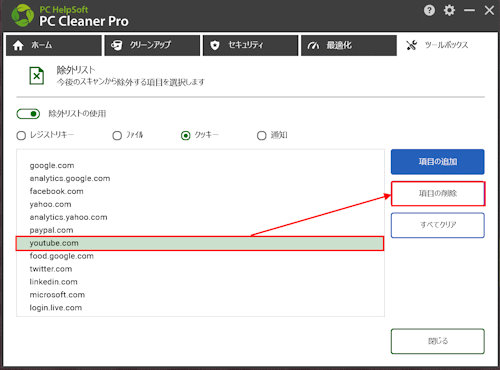The width and height of the screenshot is (500, 370).
Task: Click the 閉じる button
Action: pos(438,341)
